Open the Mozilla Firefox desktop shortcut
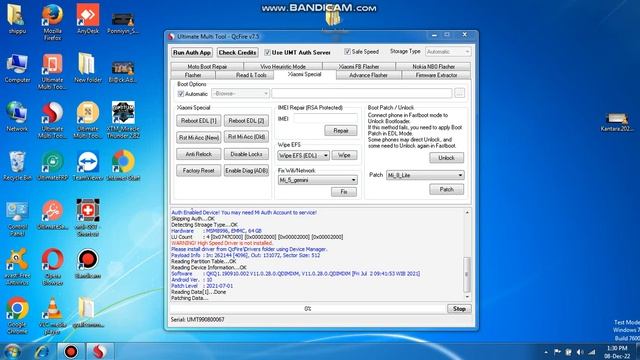Image resolution: width=640 pixels, height=360 pixels. tap(52, 22)
